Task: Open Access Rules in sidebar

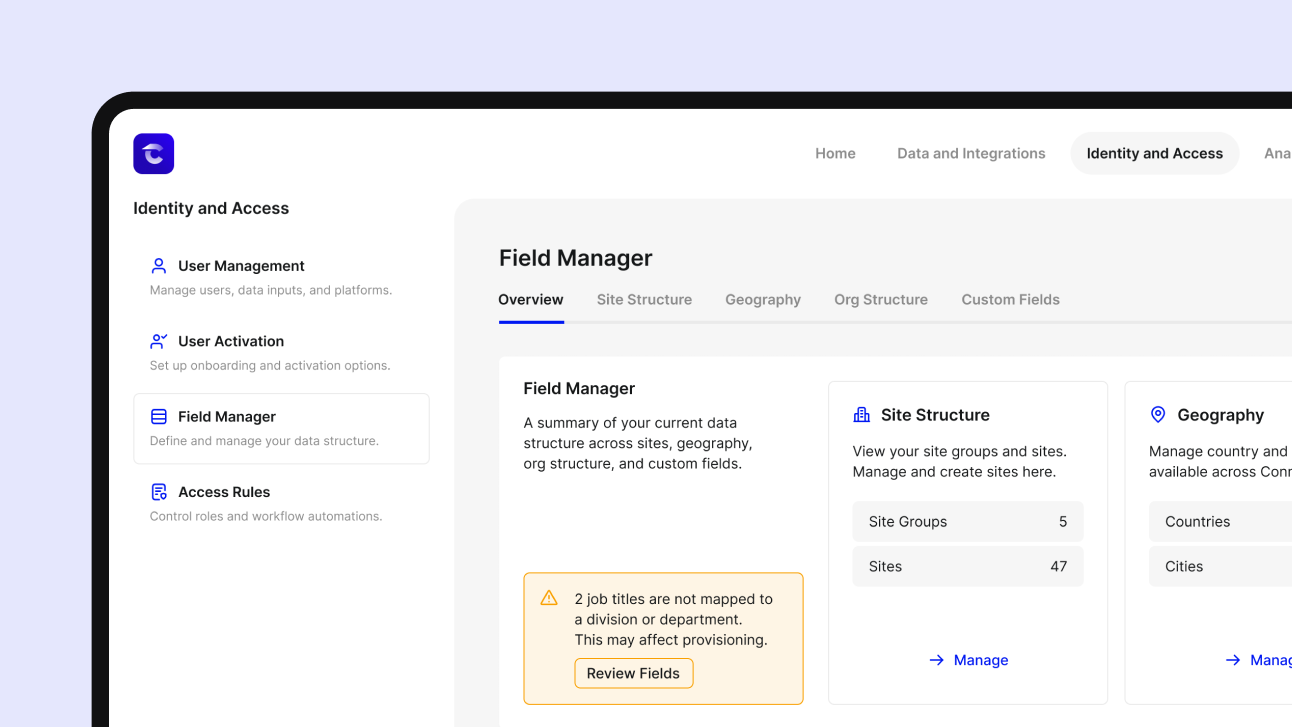Action: point(281,504)
